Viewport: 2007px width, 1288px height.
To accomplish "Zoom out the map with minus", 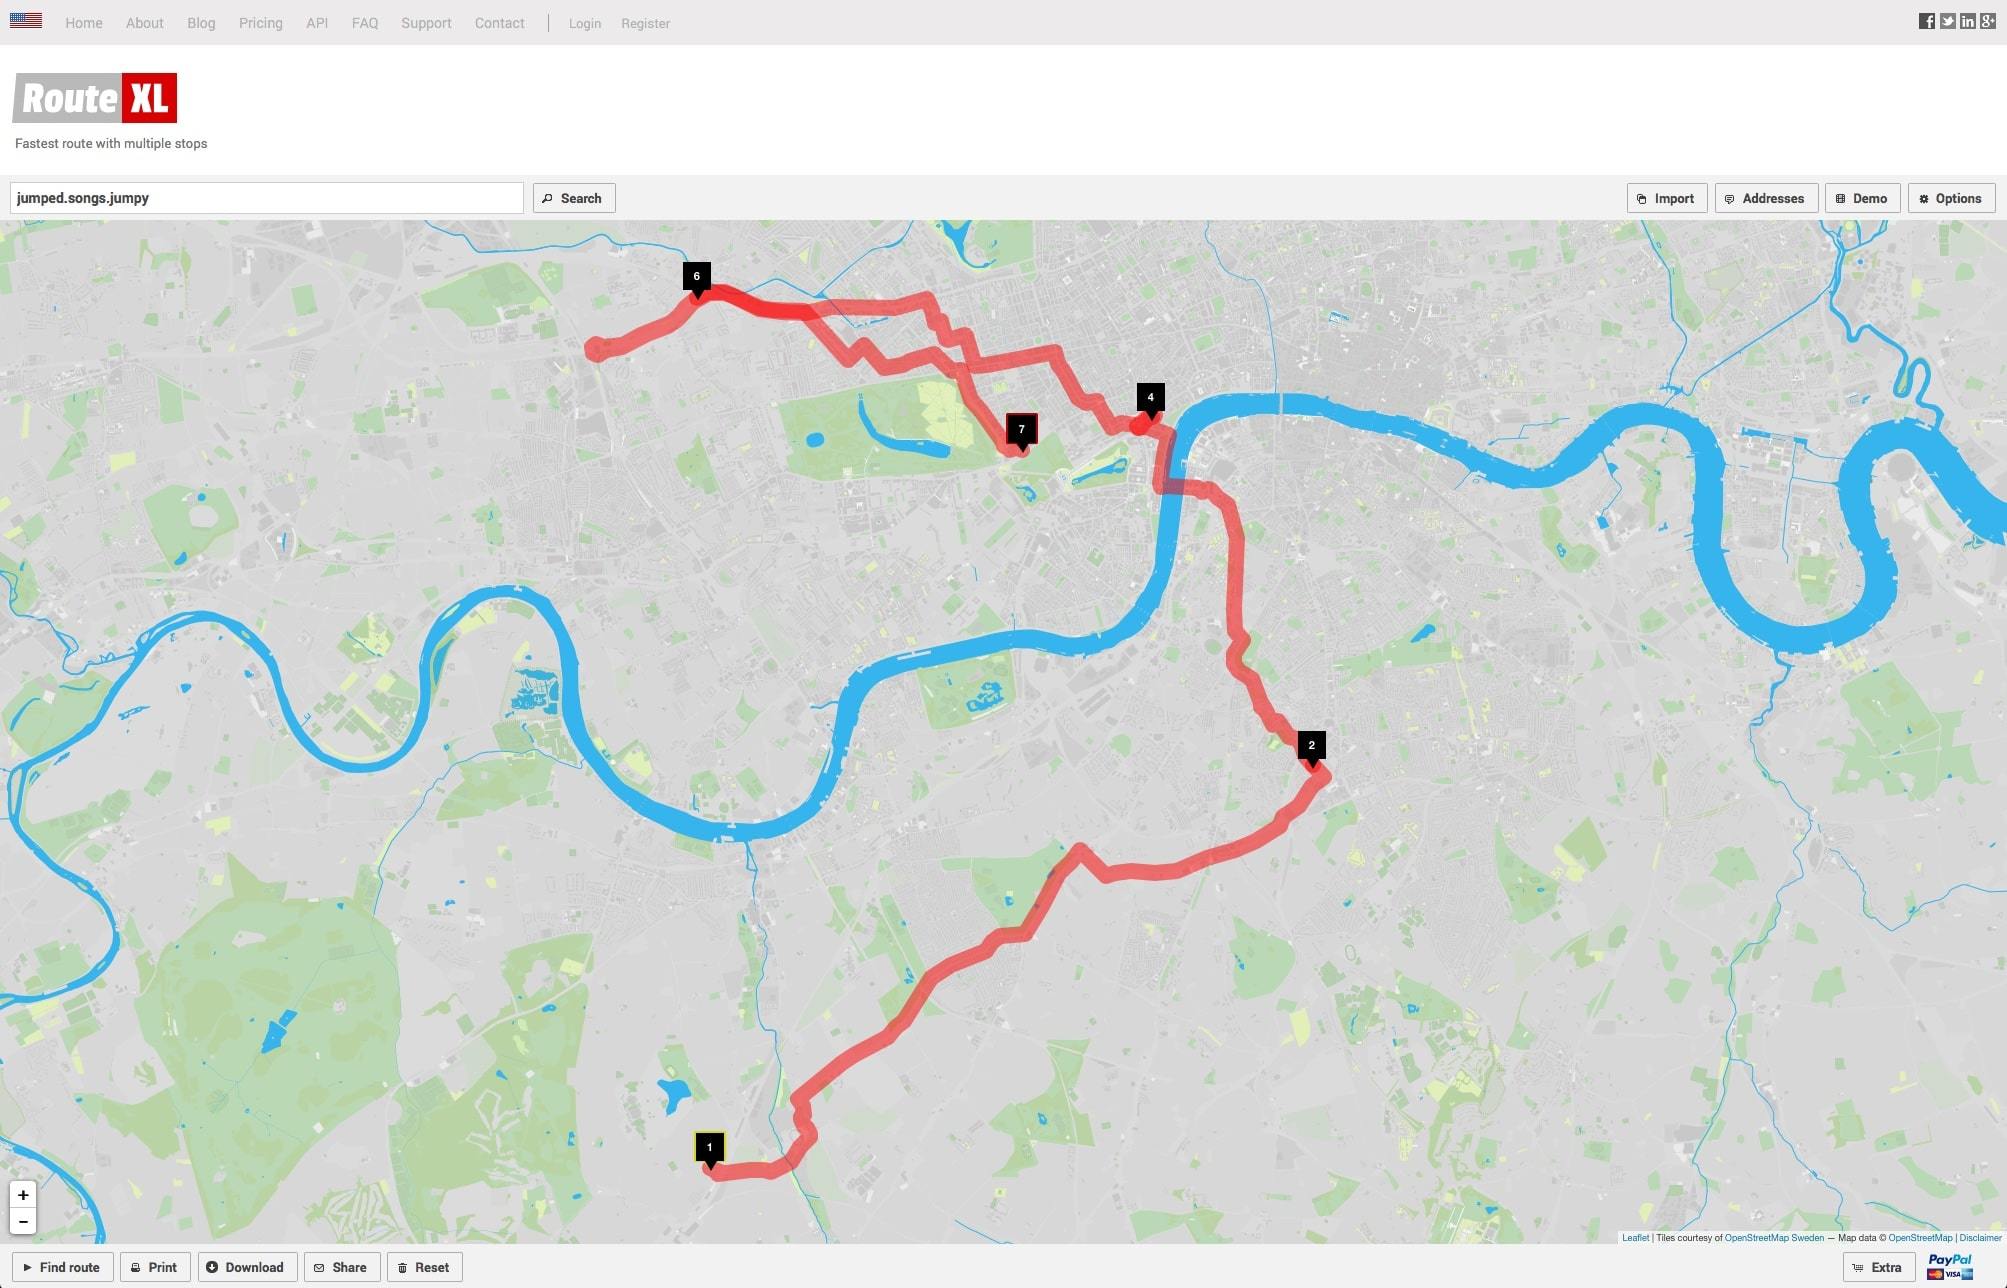I will pos(23,1221).
